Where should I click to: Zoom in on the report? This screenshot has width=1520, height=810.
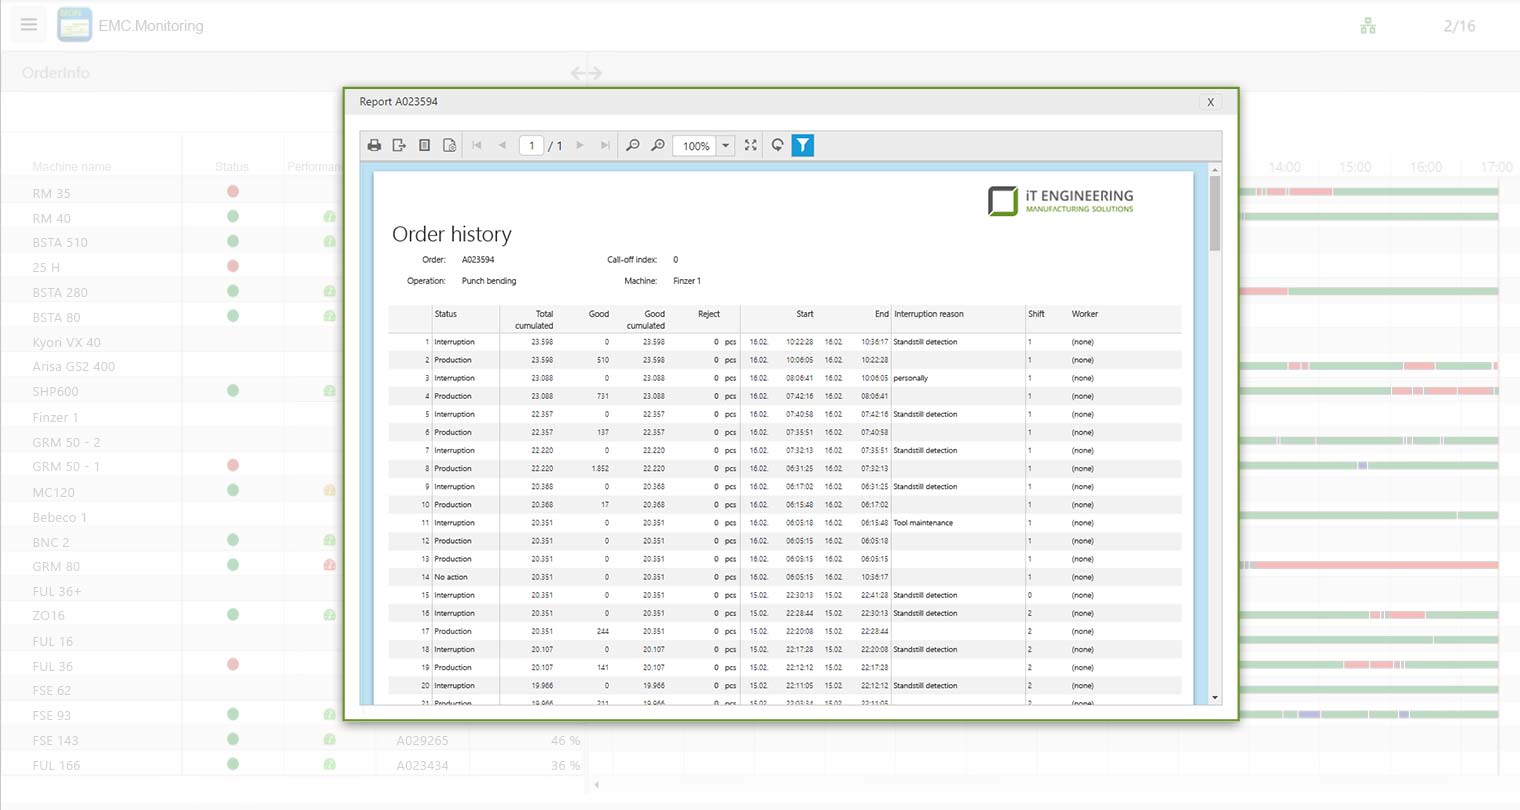point(658,146)
